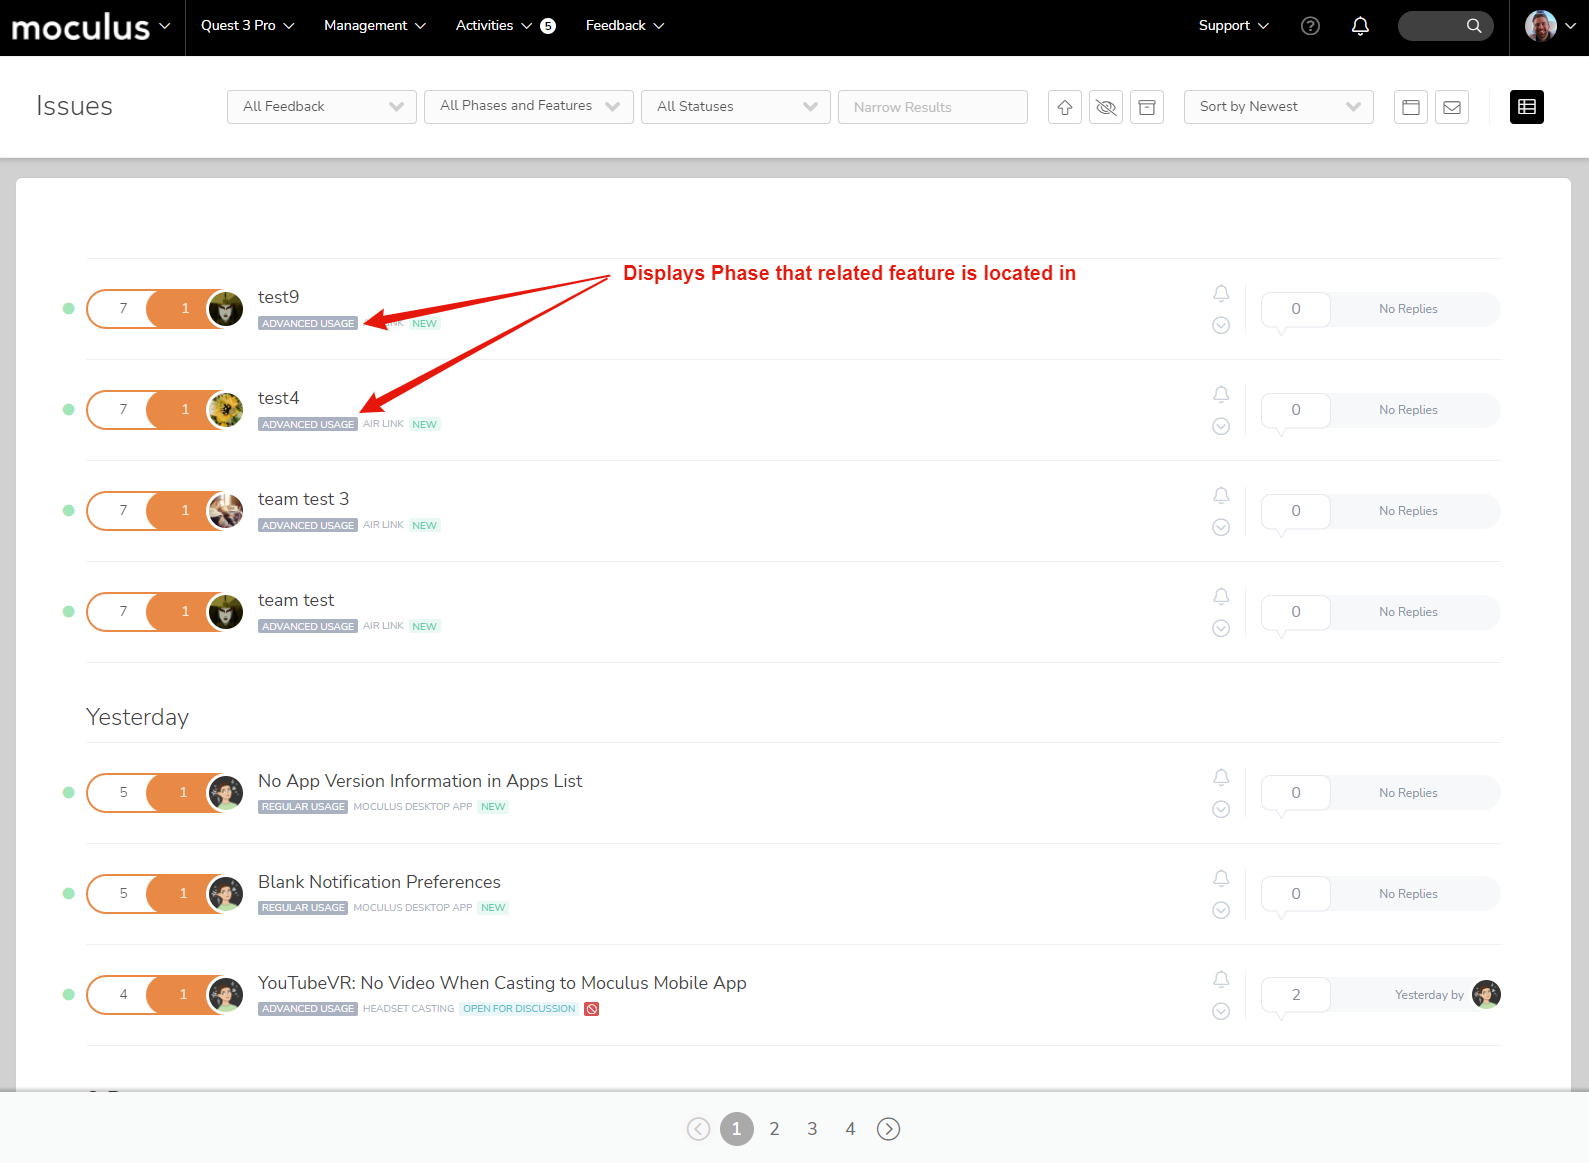
Task: Open the All Phases and Features dropdown
Action: (x=528, y=107)
